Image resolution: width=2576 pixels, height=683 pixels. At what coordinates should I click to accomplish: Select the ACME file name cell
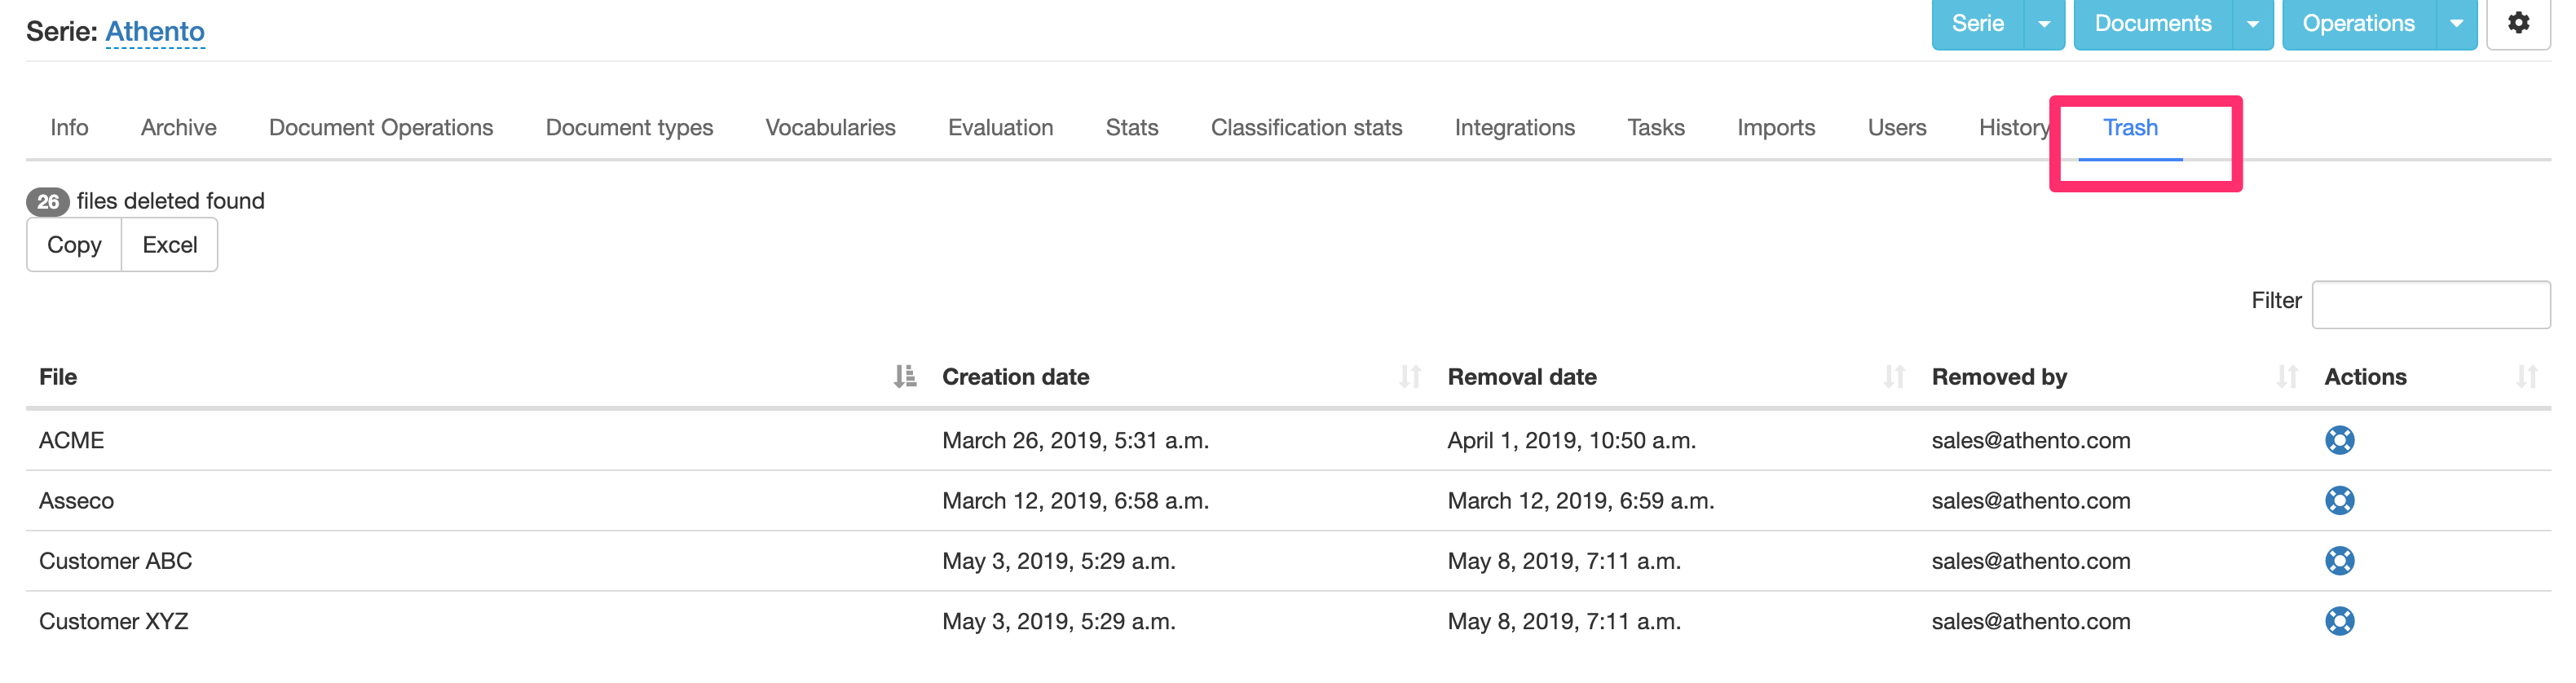click(x=71, y=440)
